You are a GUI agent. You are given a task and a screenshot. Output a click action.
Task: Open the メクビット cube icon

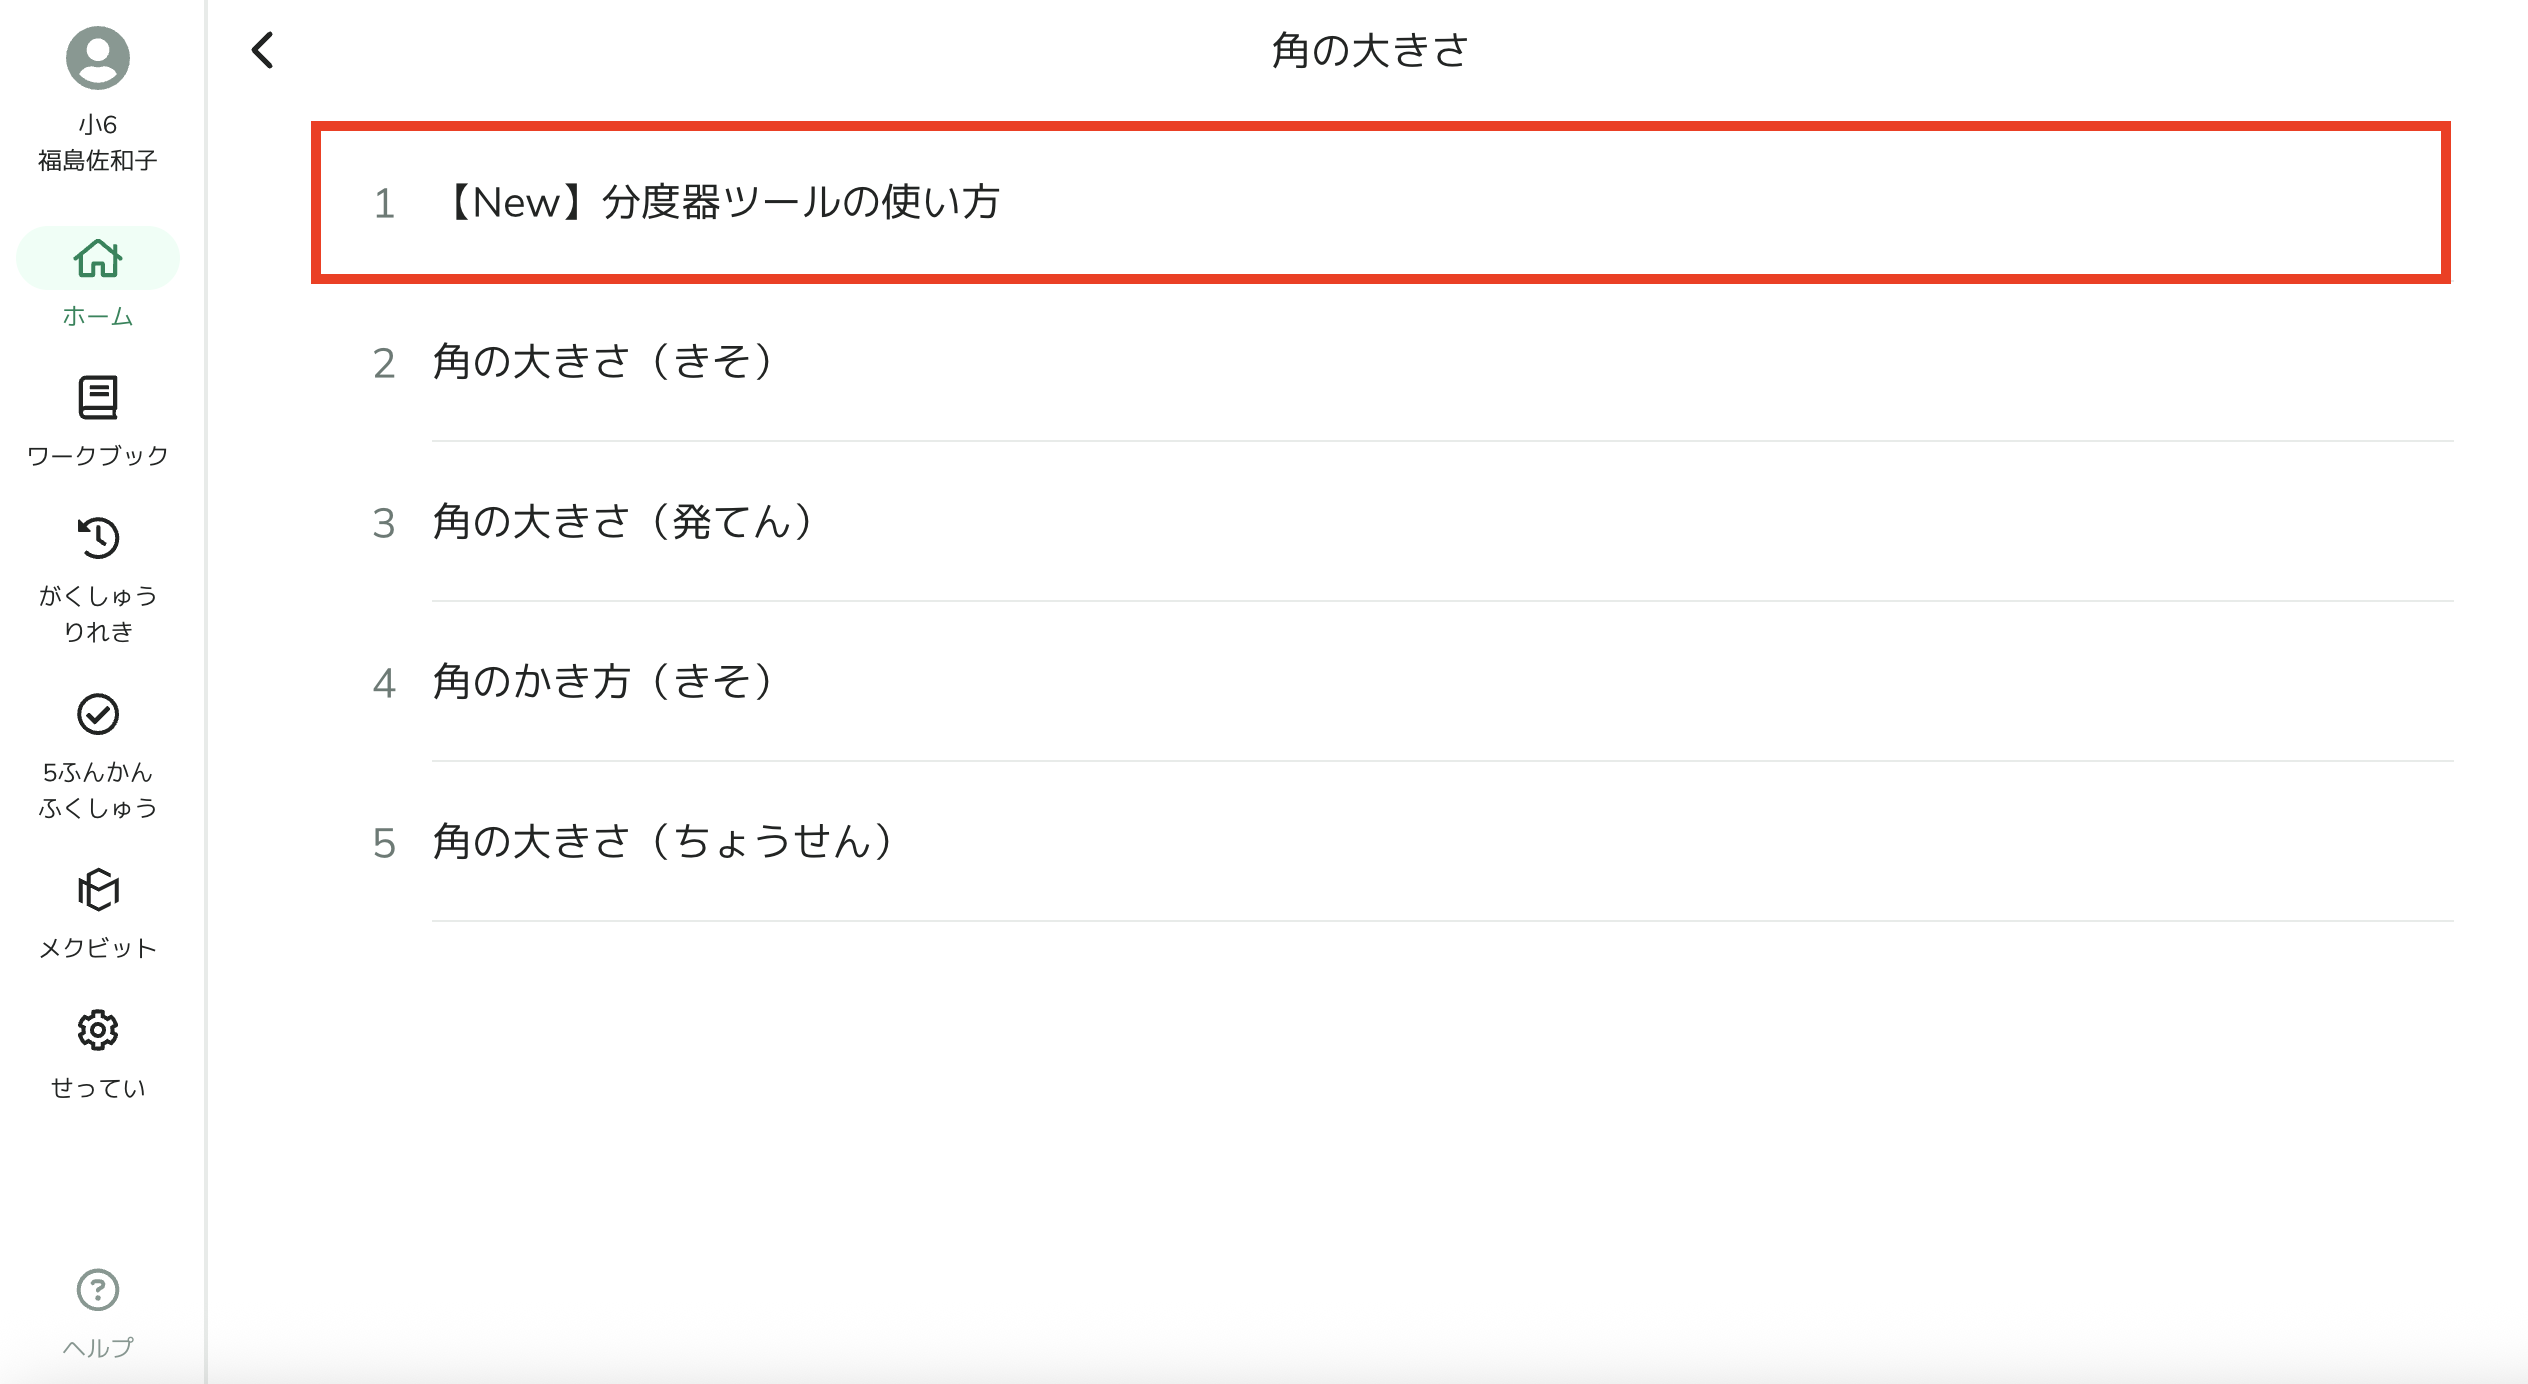pos(98,890)
